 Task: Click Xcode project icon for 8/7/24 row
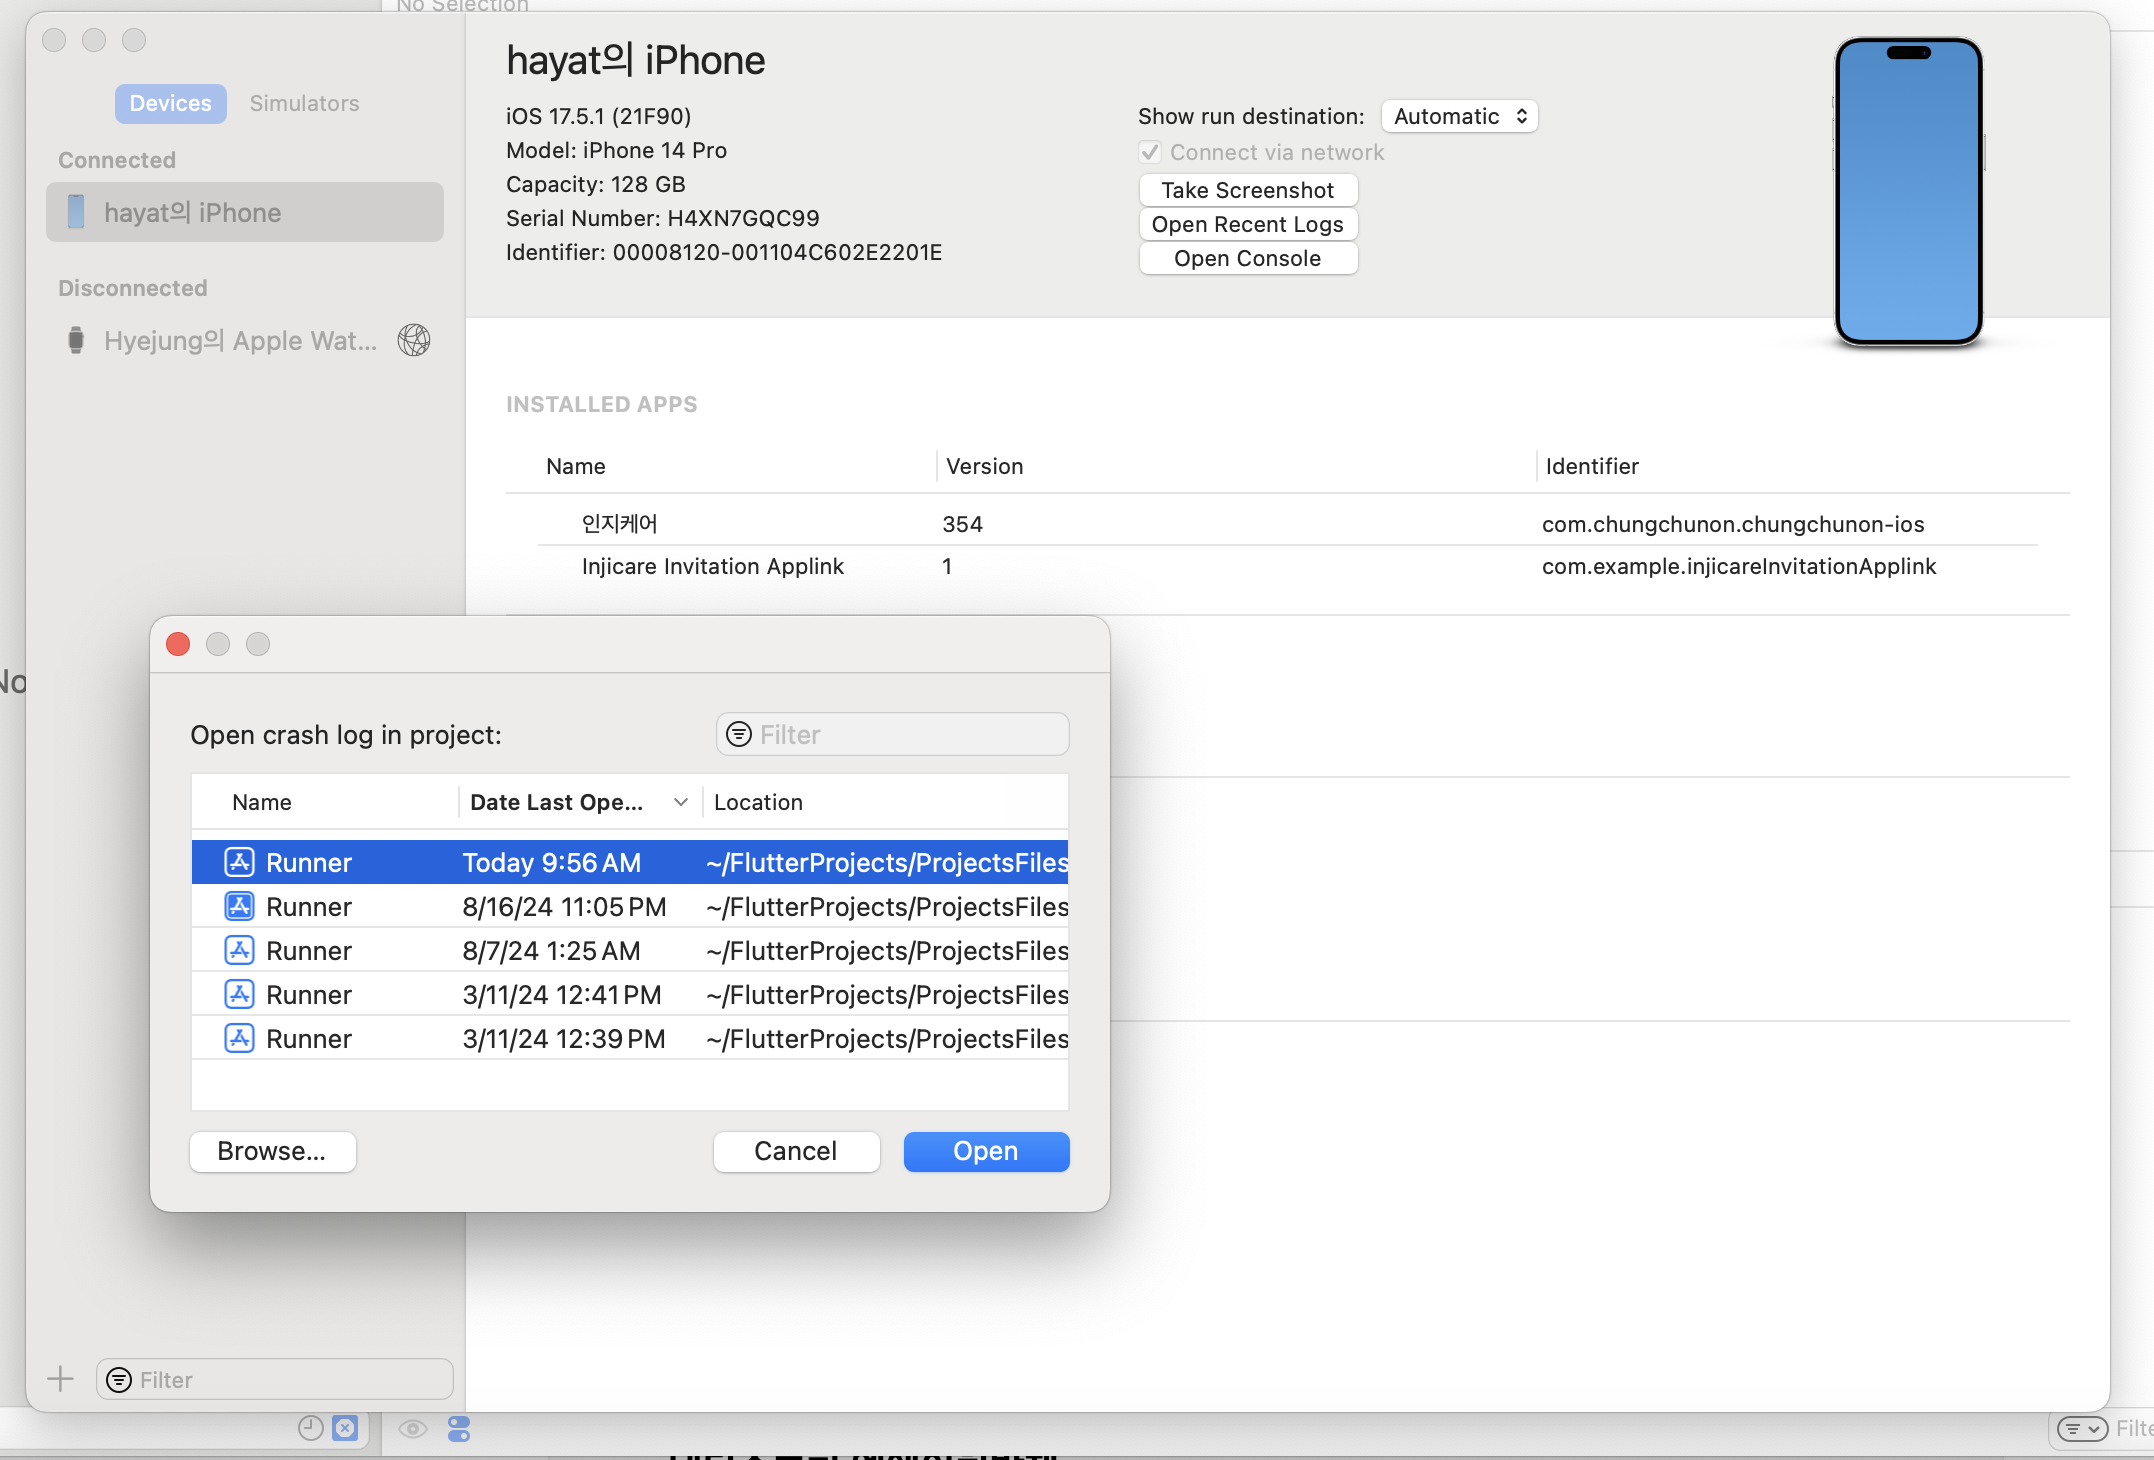click(239, 950)
